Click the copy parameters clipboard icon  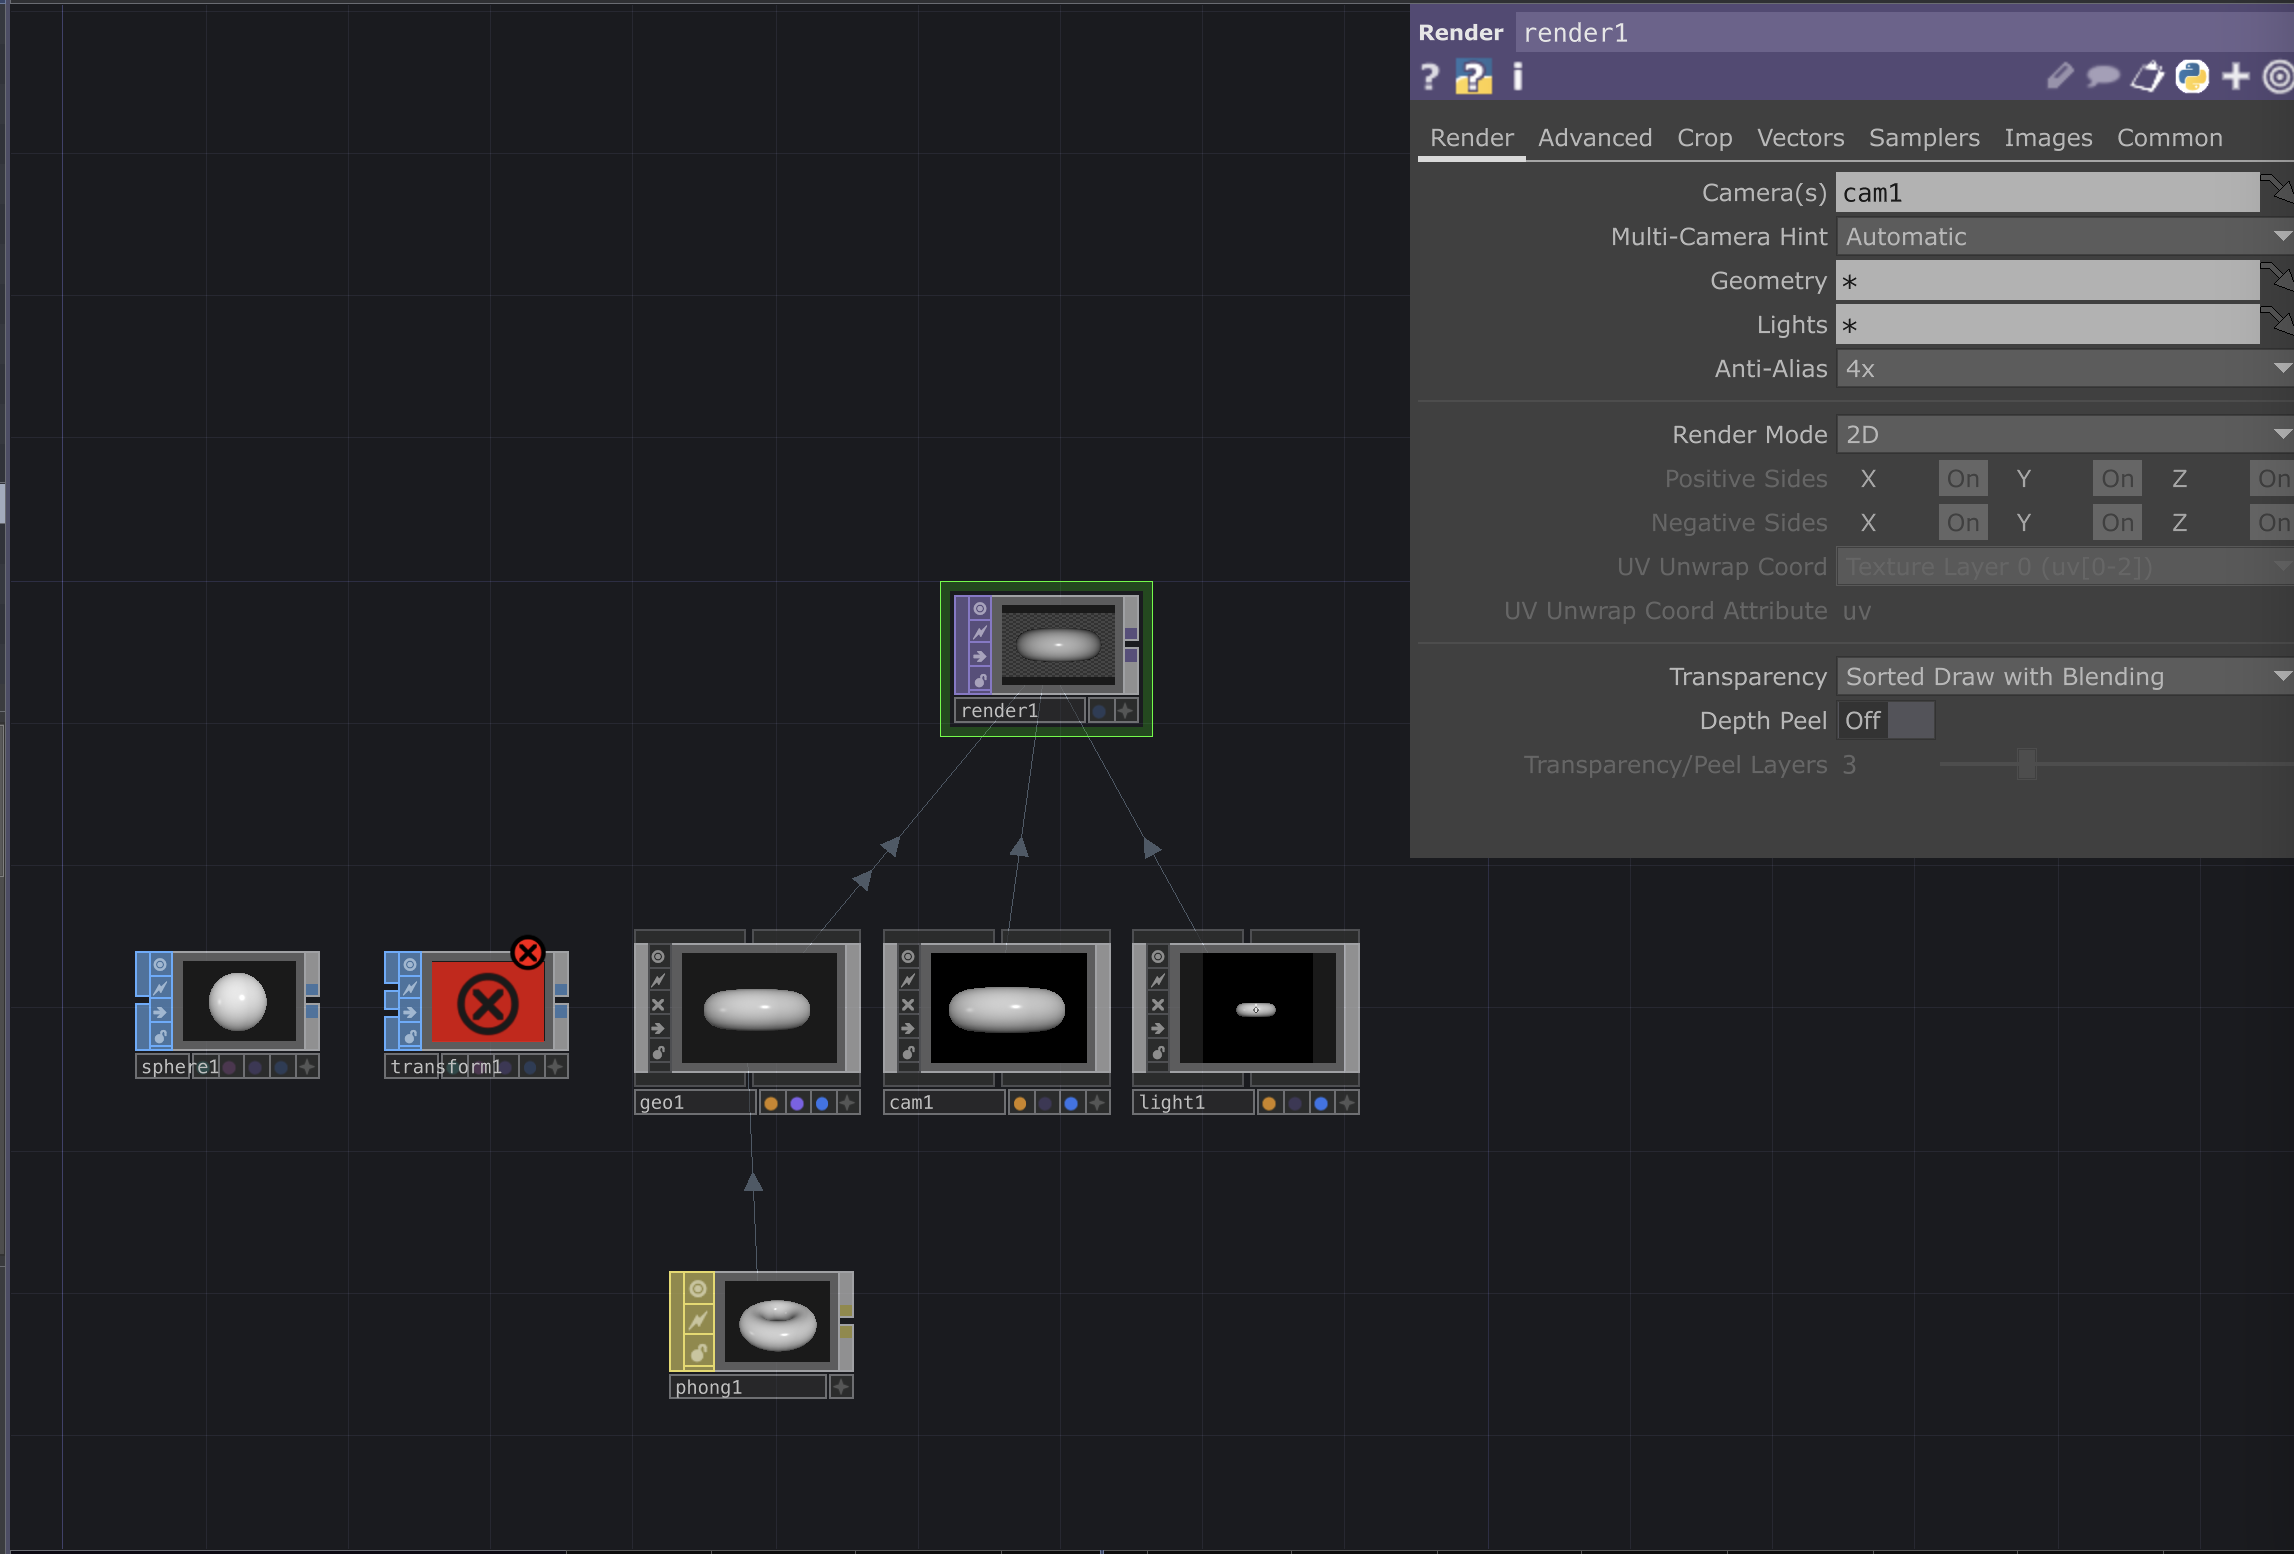2147,77
